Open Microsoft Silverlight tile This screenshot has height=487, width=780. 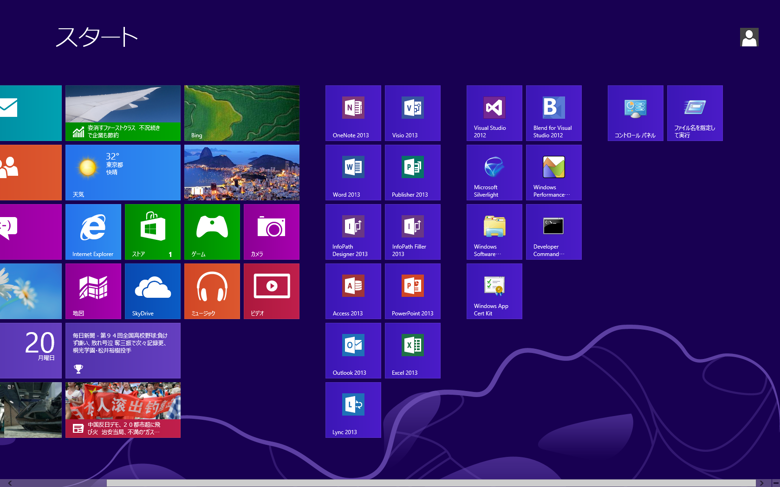click(x=494, y=173)
